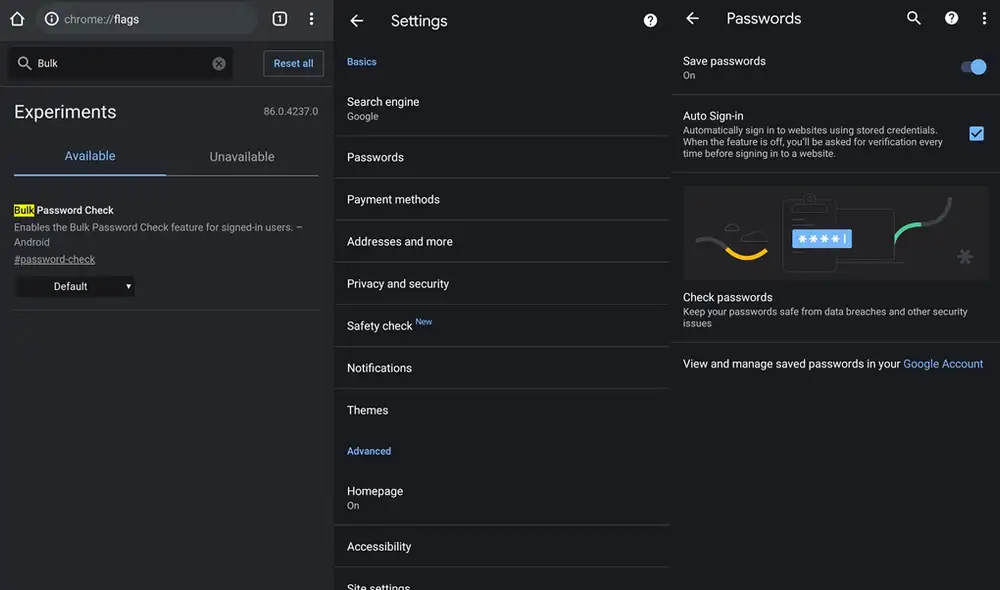The height and width of the screenshot is (590, 1000).
Task: Switch to the Unavailable experiments tab
Action: (242, 157)
